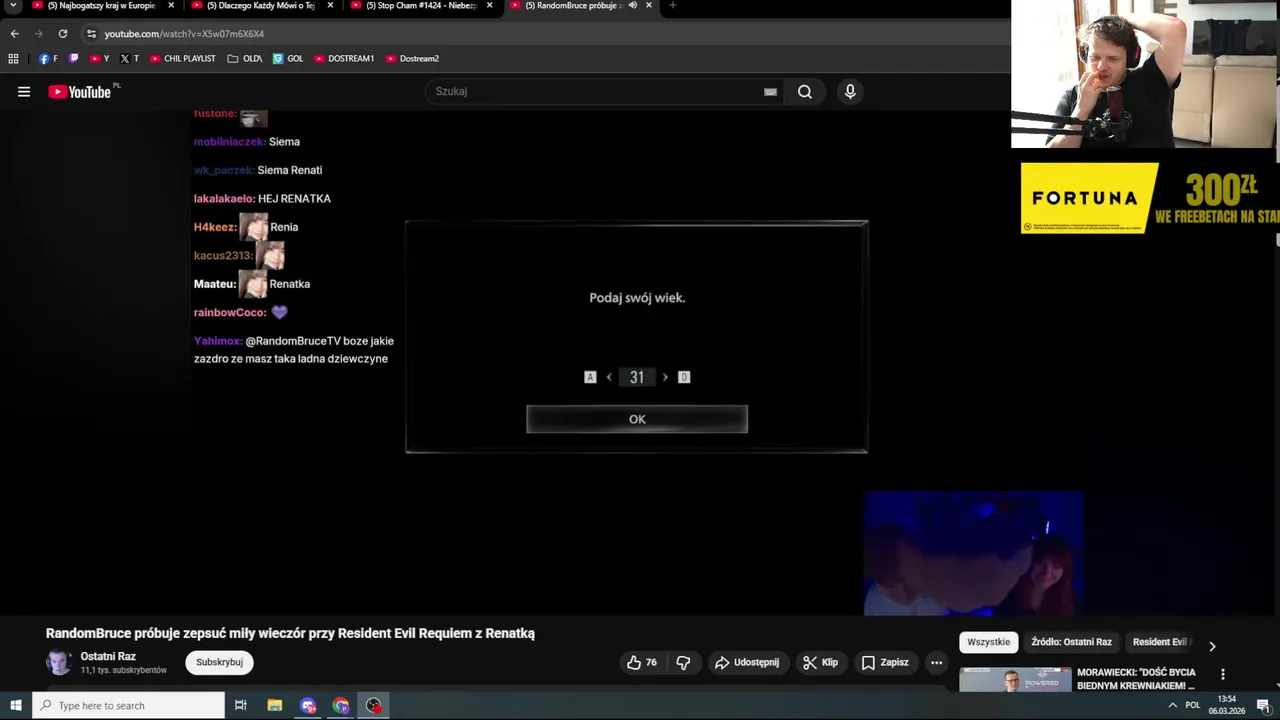Viewport: 1280px width, 720px height.
Task: Go back with the browser back arrow
Action: pyautogui.click(x=14, y=34)
